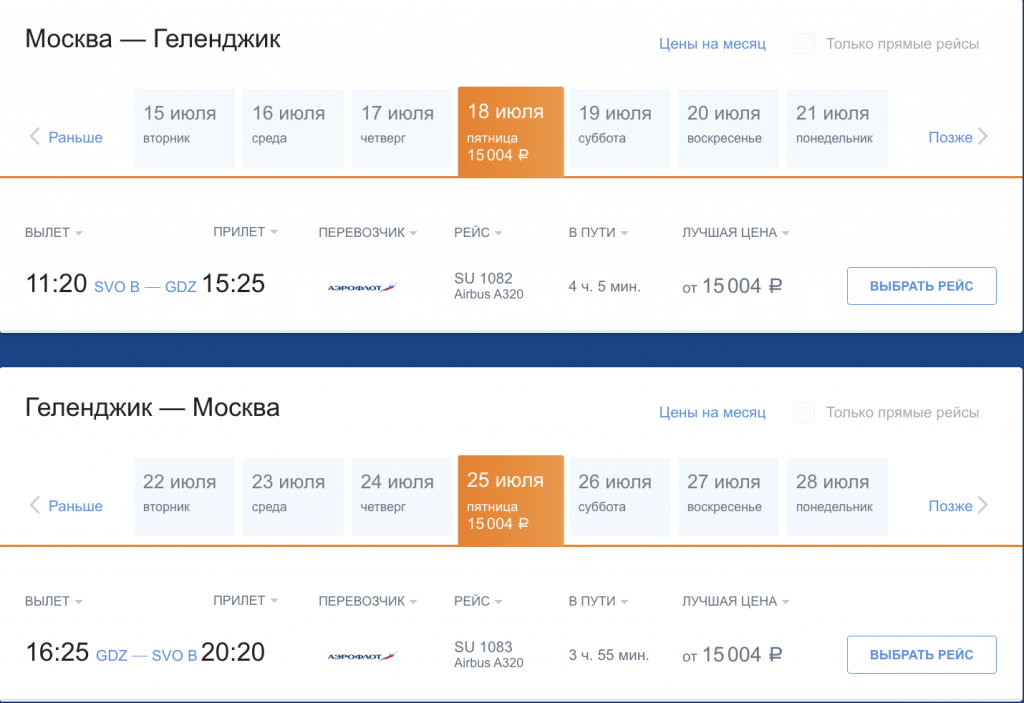This screenshot has height=703, width=1024.
Task: Click left arrow 'Раньше' for Москва — Геленджик dates
Action: (66, 137)
